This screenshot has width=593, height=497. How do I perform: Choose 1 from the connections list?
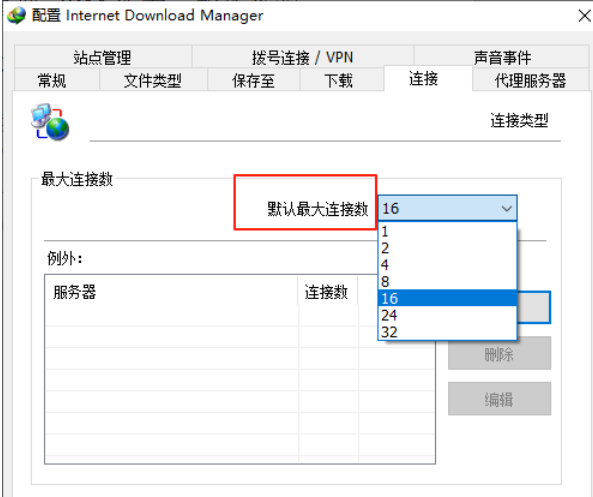point(447,231)
